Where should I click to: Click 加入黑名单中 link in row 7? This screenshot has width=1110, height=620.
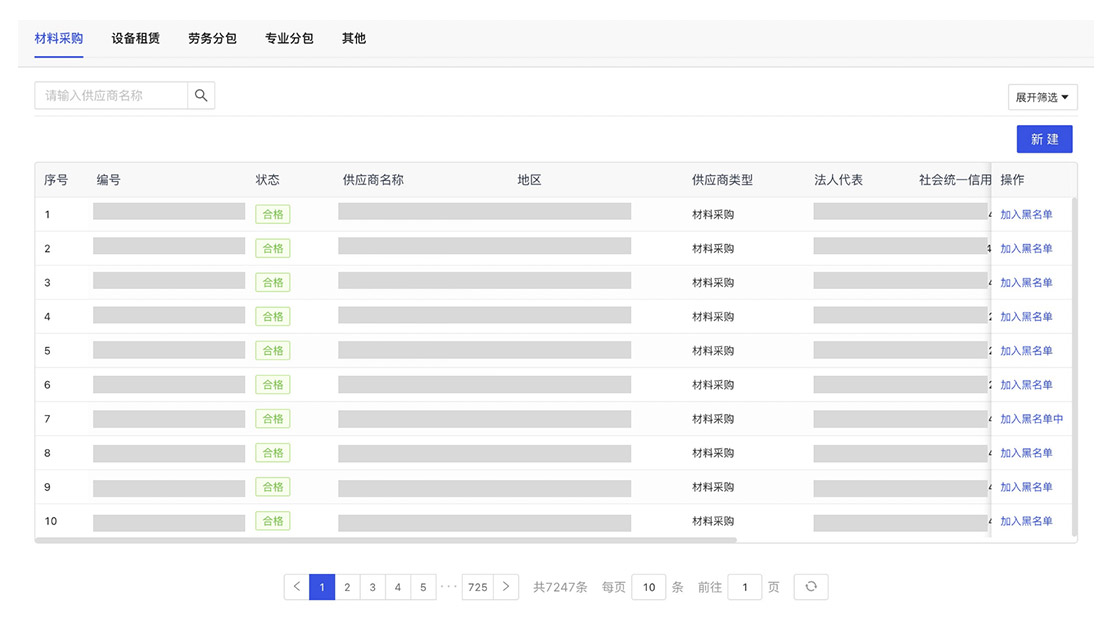coord(1031,419)
